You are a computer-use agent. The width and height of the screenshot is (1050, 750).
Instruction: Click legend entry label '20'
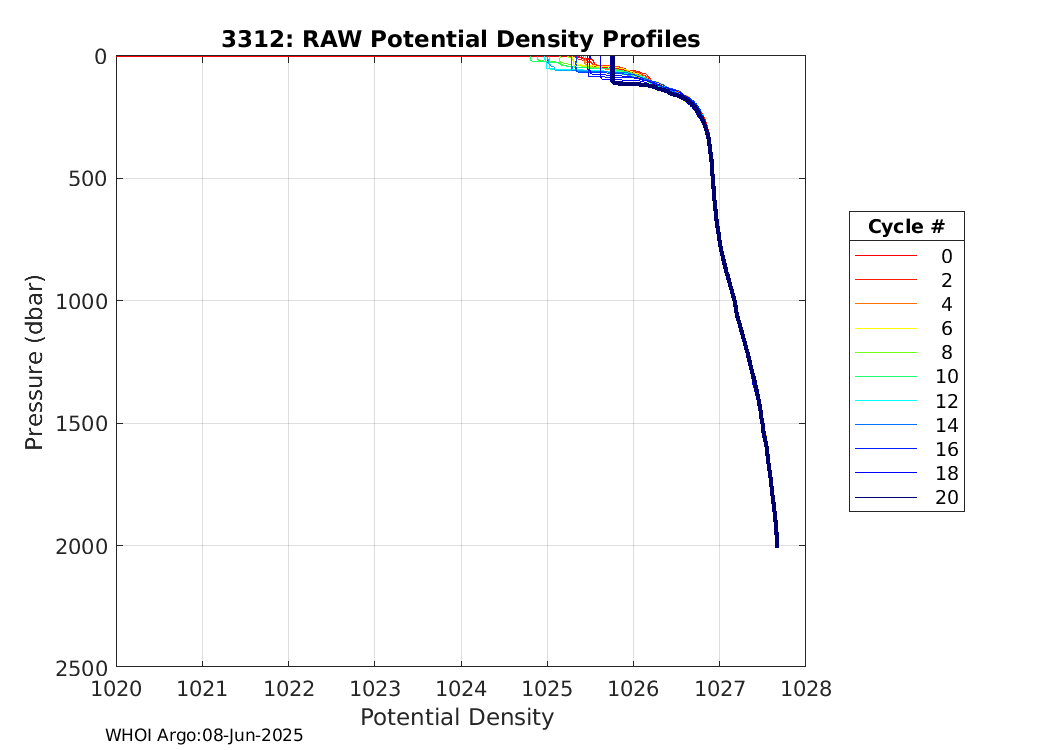point(946,498)
